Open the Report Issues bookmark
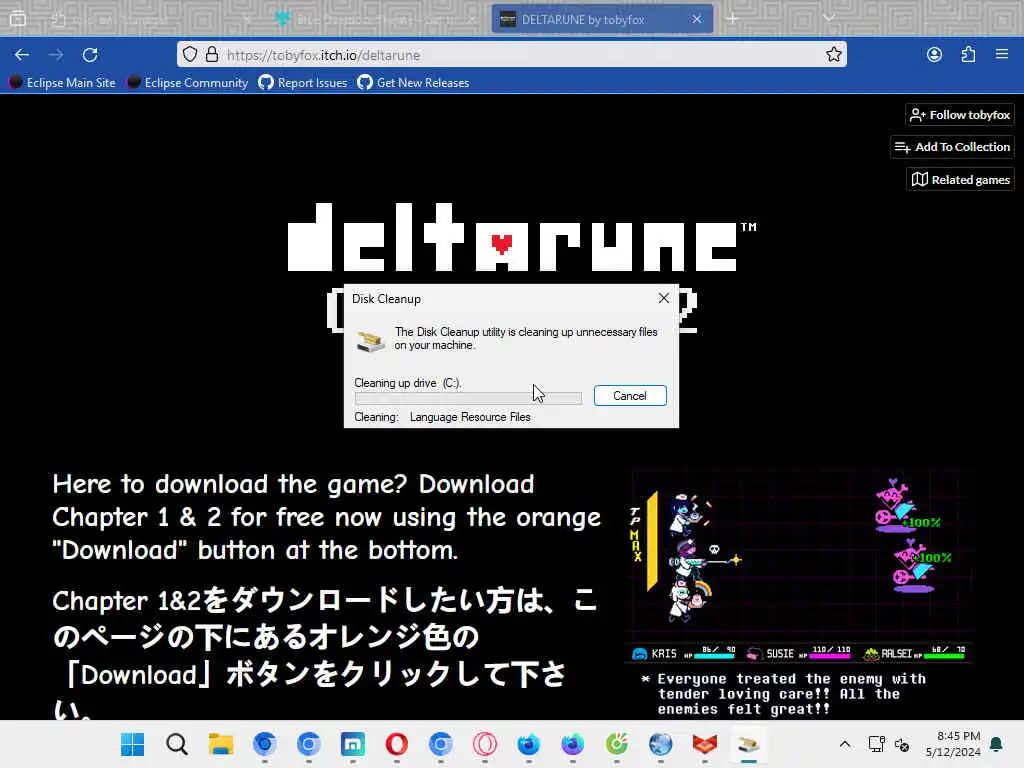Screen dimensions: 1024x768 303,82
